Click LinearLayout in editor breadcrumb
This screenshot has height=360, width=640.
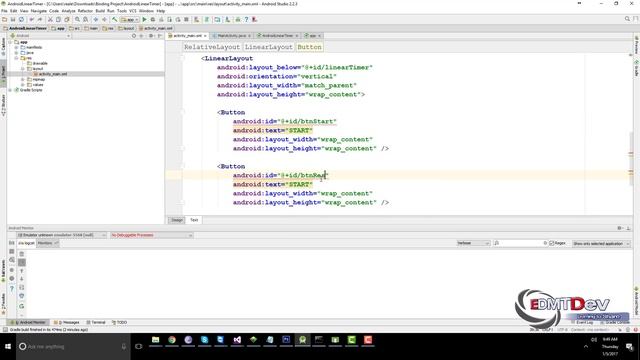(x=269, y=47)
